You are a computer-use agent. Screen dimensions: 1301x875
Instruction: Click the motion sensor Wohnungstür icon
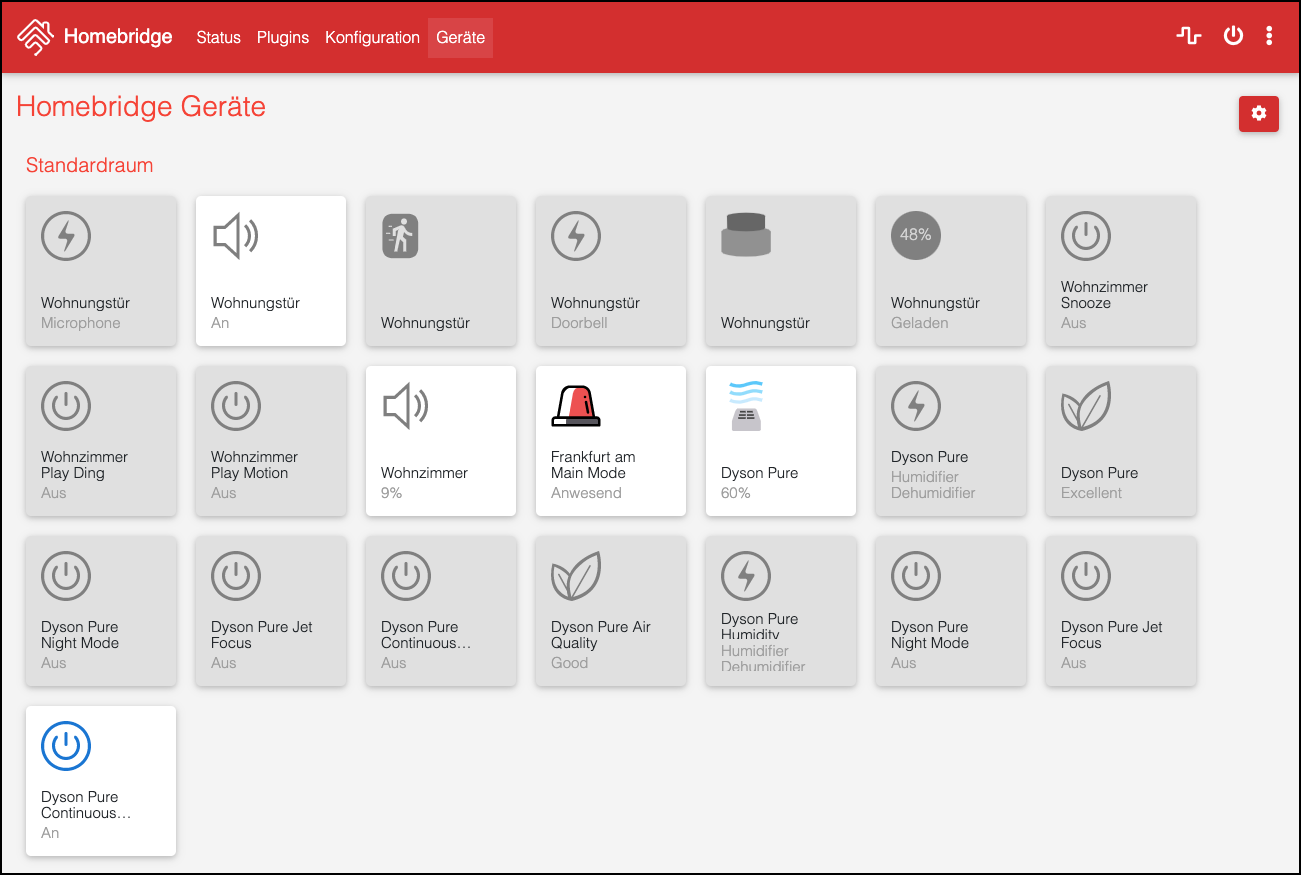coord(400,237)
